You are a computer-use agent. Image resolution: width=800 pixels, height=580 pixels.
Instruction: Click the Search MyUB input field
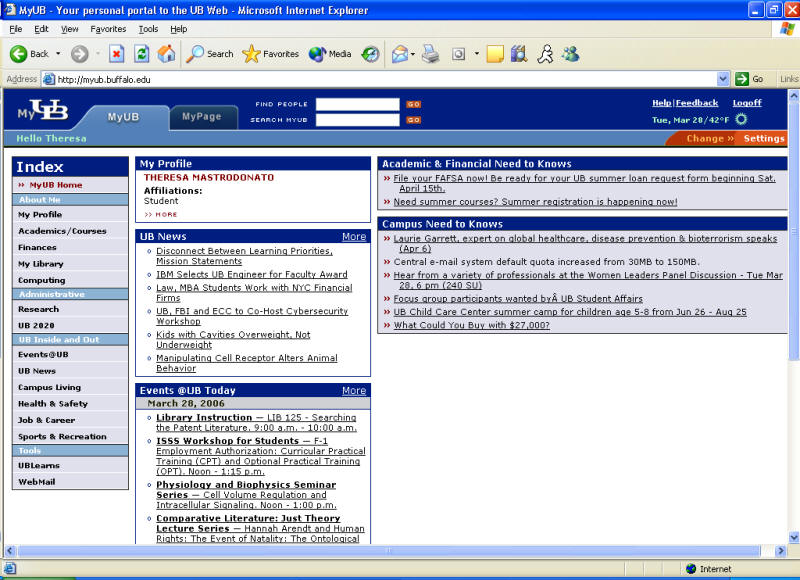[x=358, y=120]
